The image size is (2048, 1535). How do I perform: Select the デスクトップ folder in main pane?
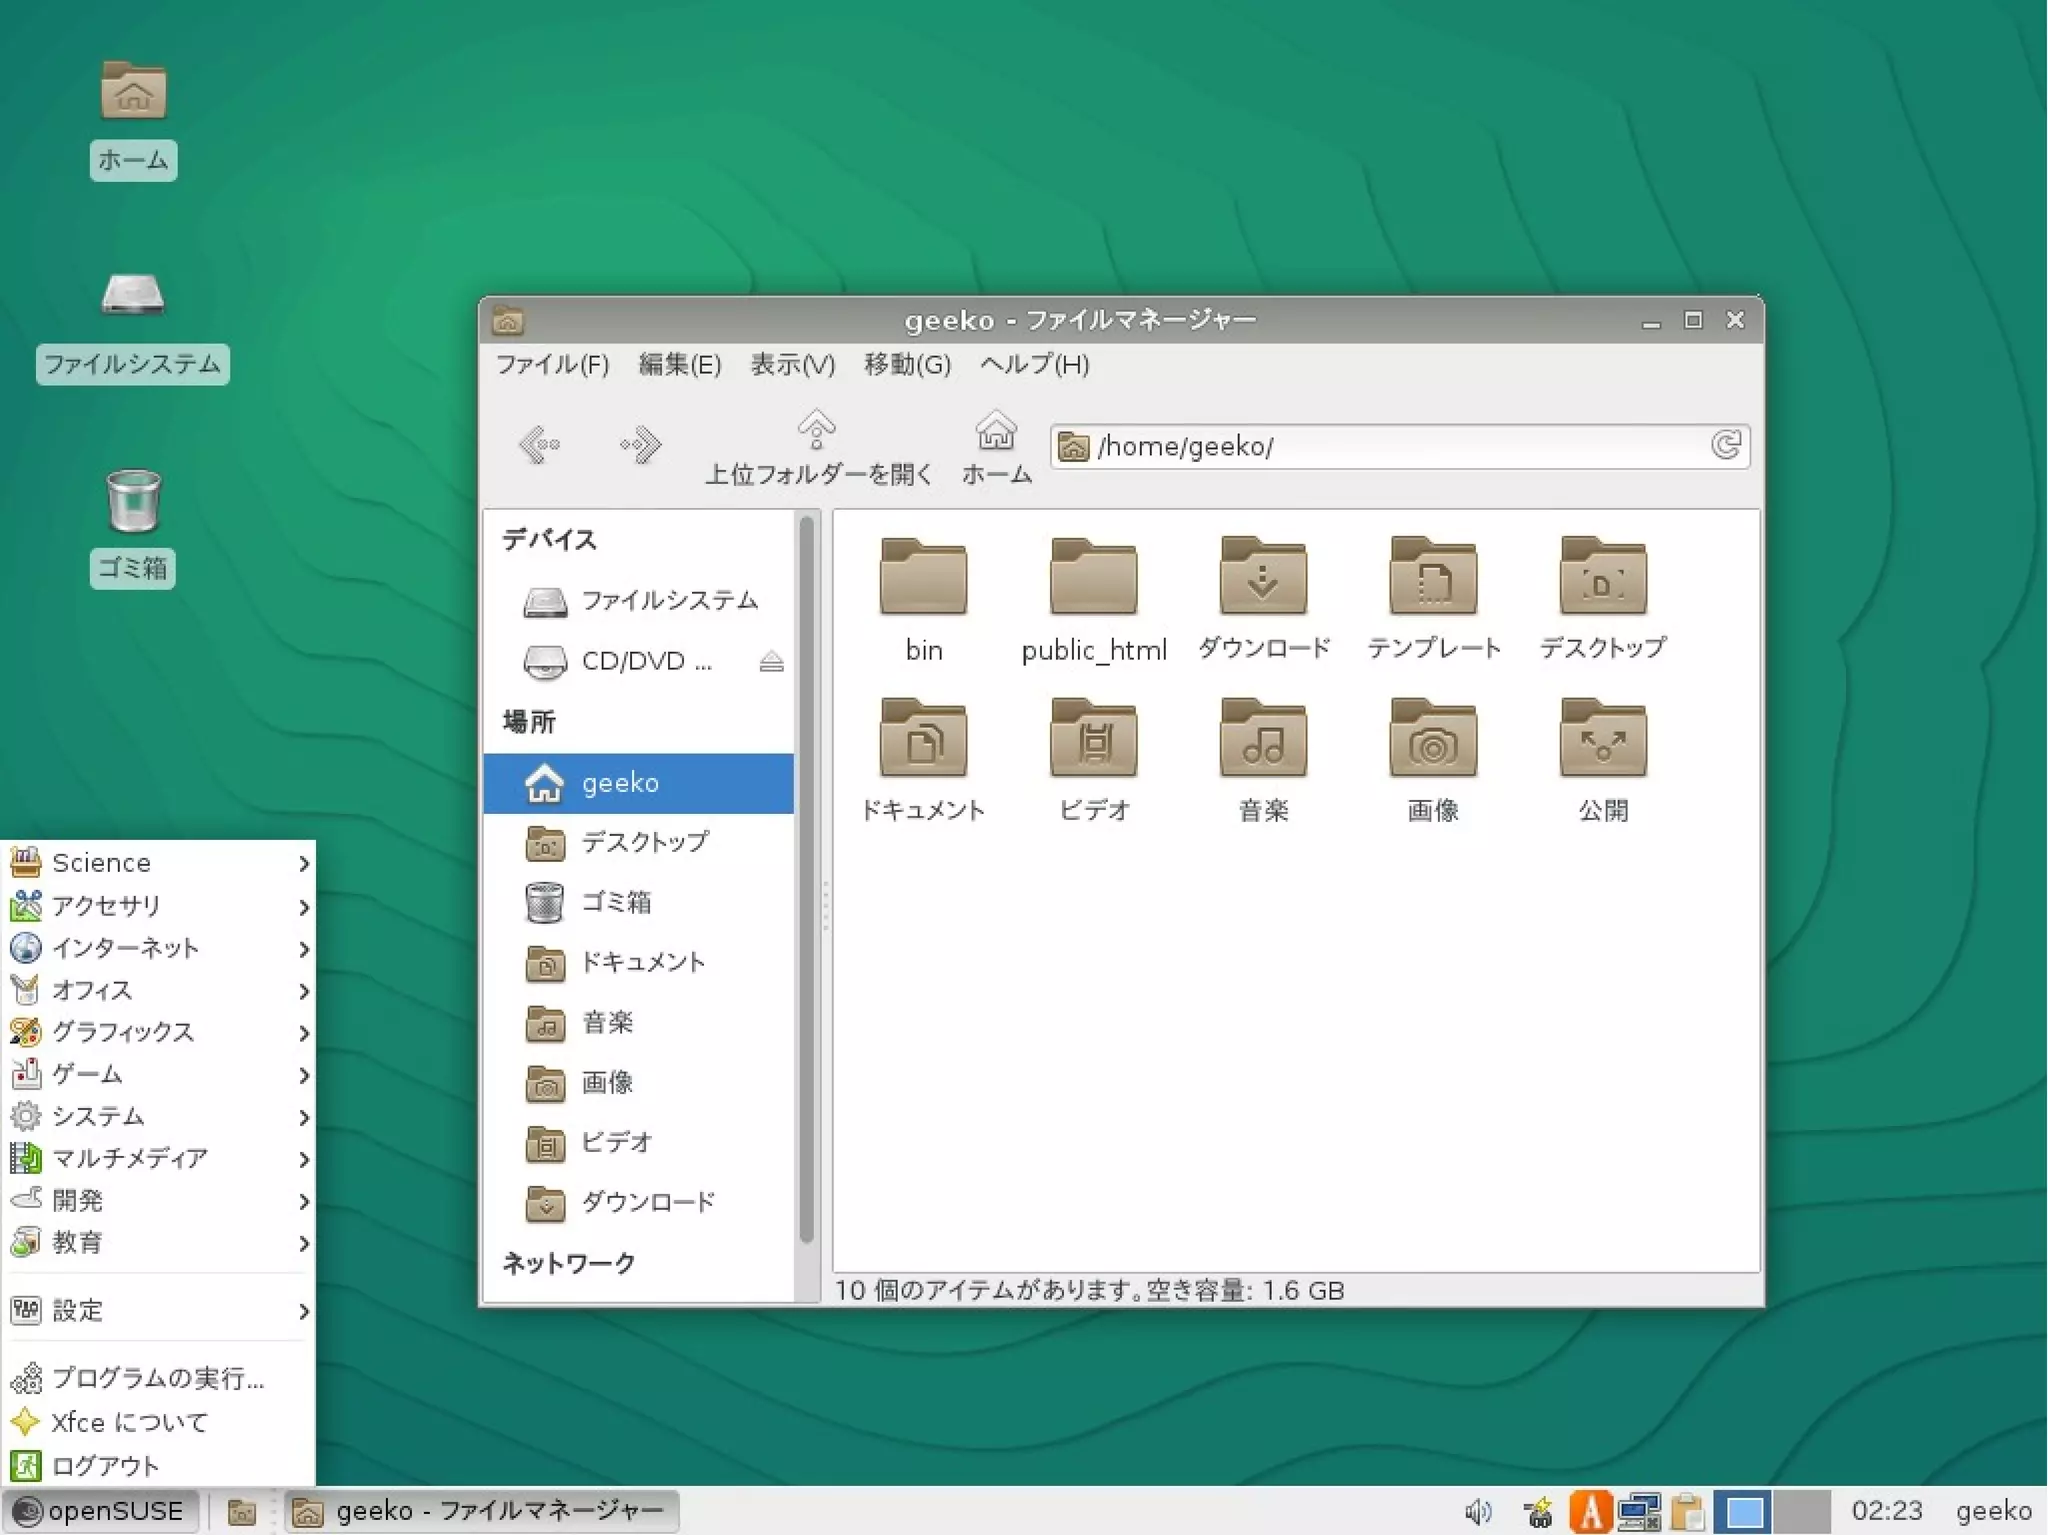click(1603, 600)
